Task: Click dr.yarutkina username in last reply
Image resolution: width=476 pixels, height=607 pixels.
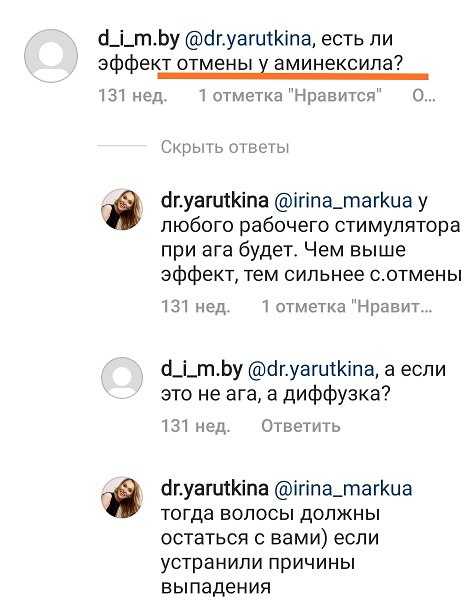Action: 215,489
